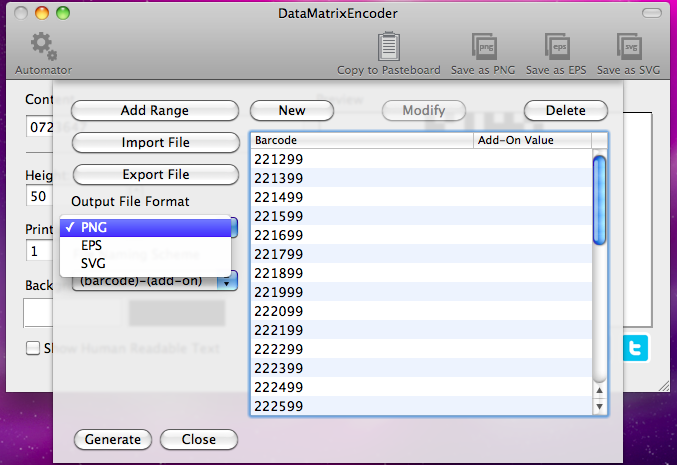
Task: Select barcode row 222499
Action: pyautogui.click(x=421, y=387)
